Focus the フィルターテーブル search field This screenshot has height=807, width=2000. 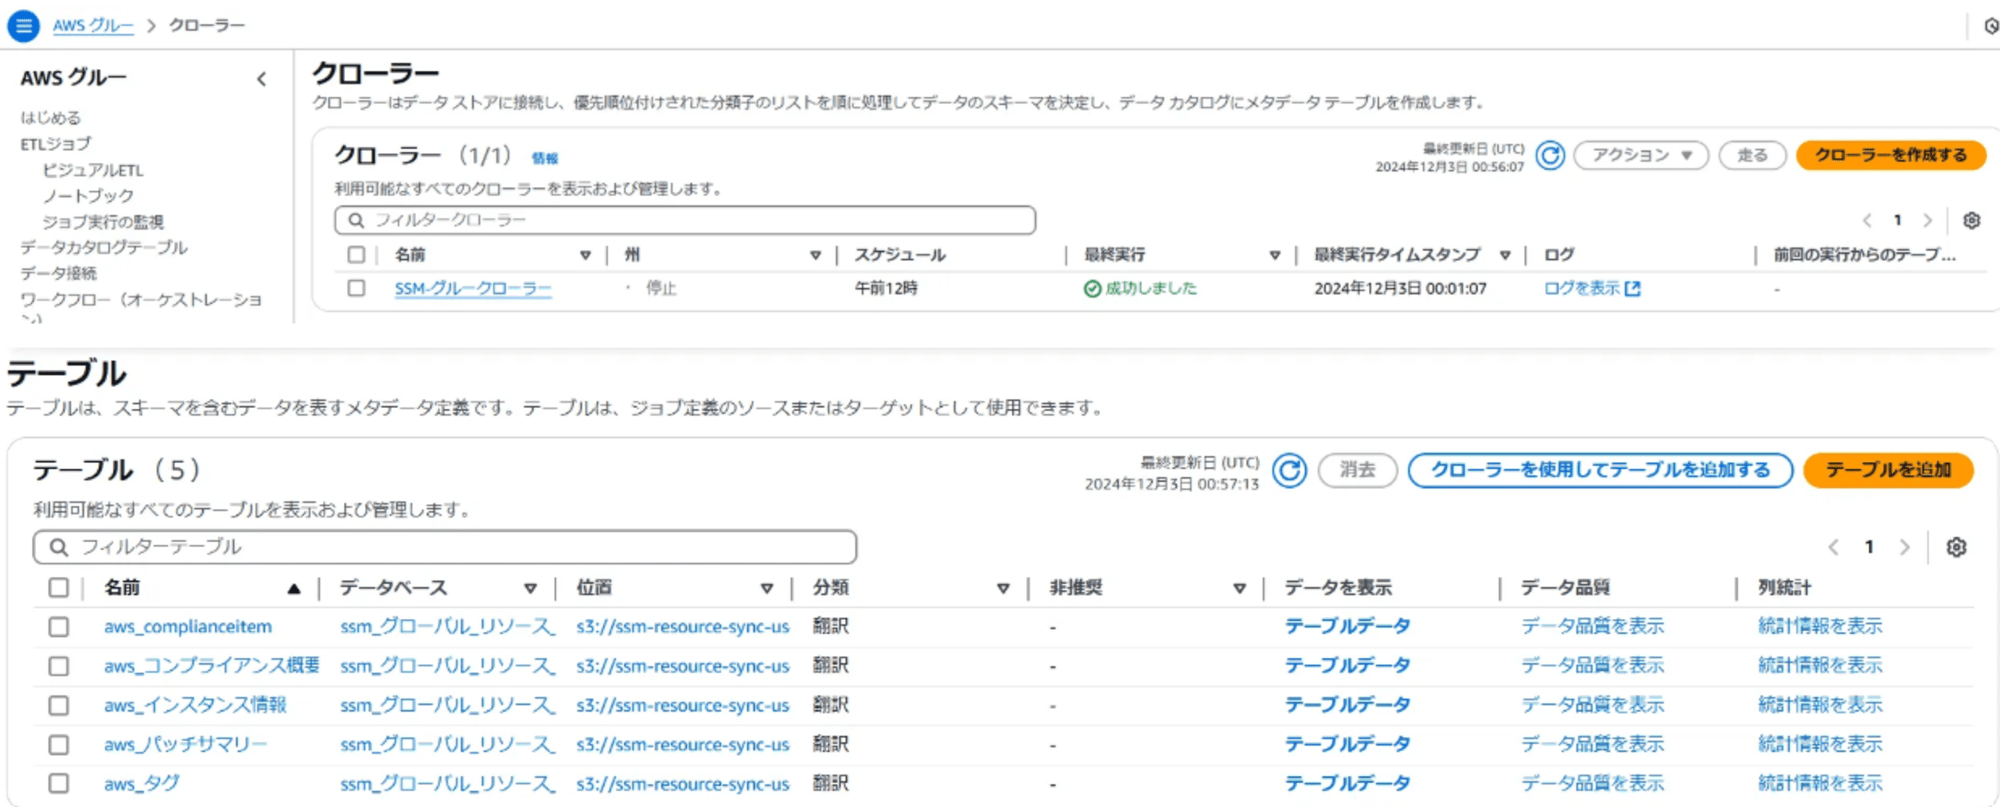pos(445,547)
